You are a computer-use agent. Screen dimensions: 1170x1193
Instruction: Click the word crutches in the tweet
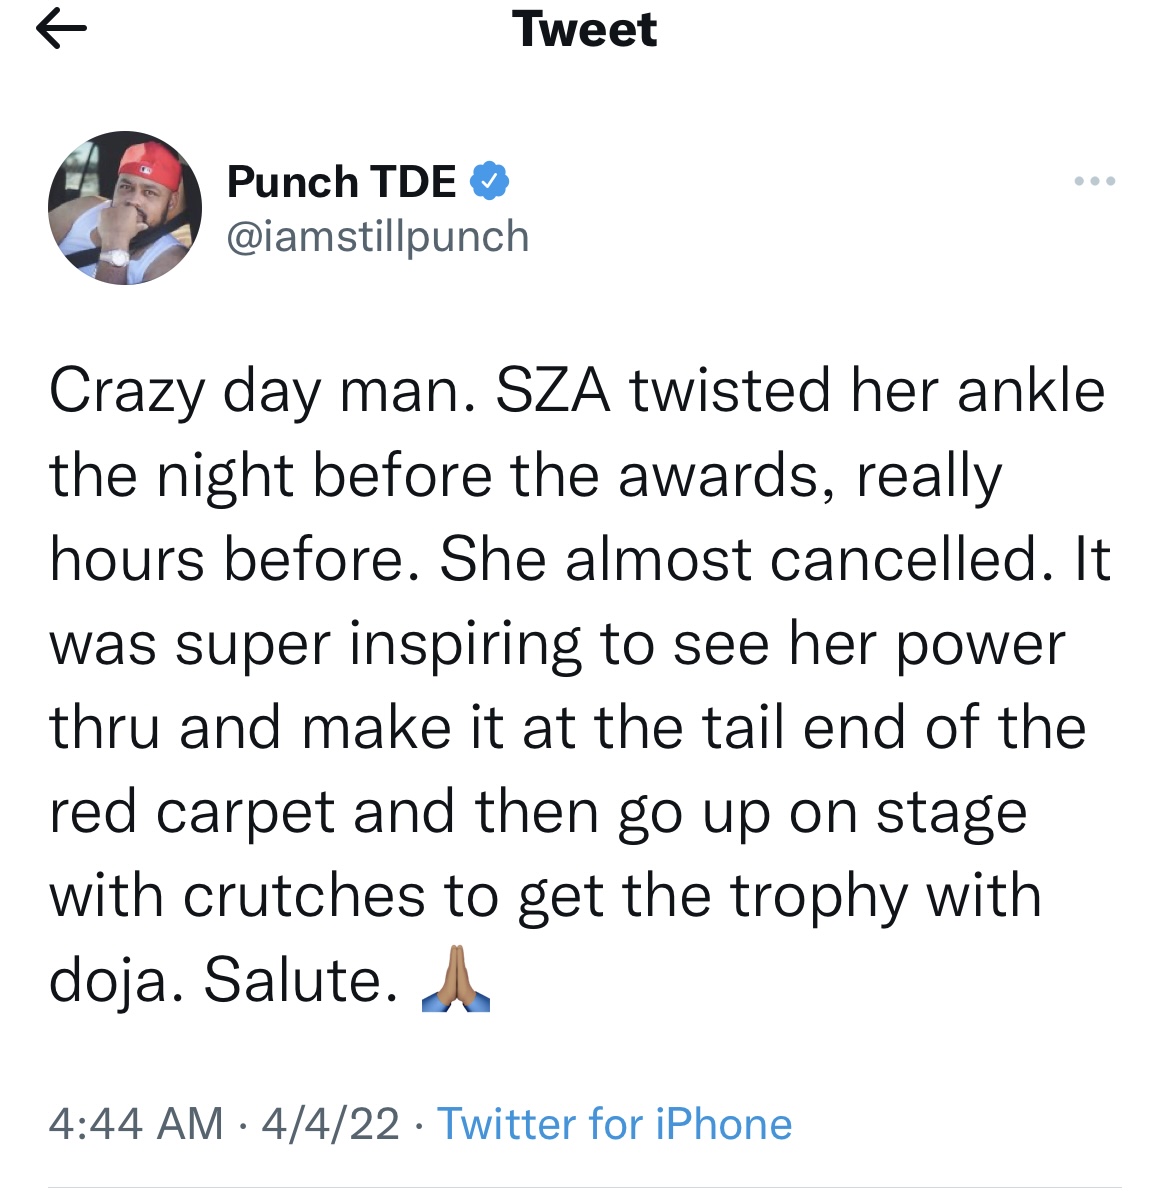pos(304,896)
